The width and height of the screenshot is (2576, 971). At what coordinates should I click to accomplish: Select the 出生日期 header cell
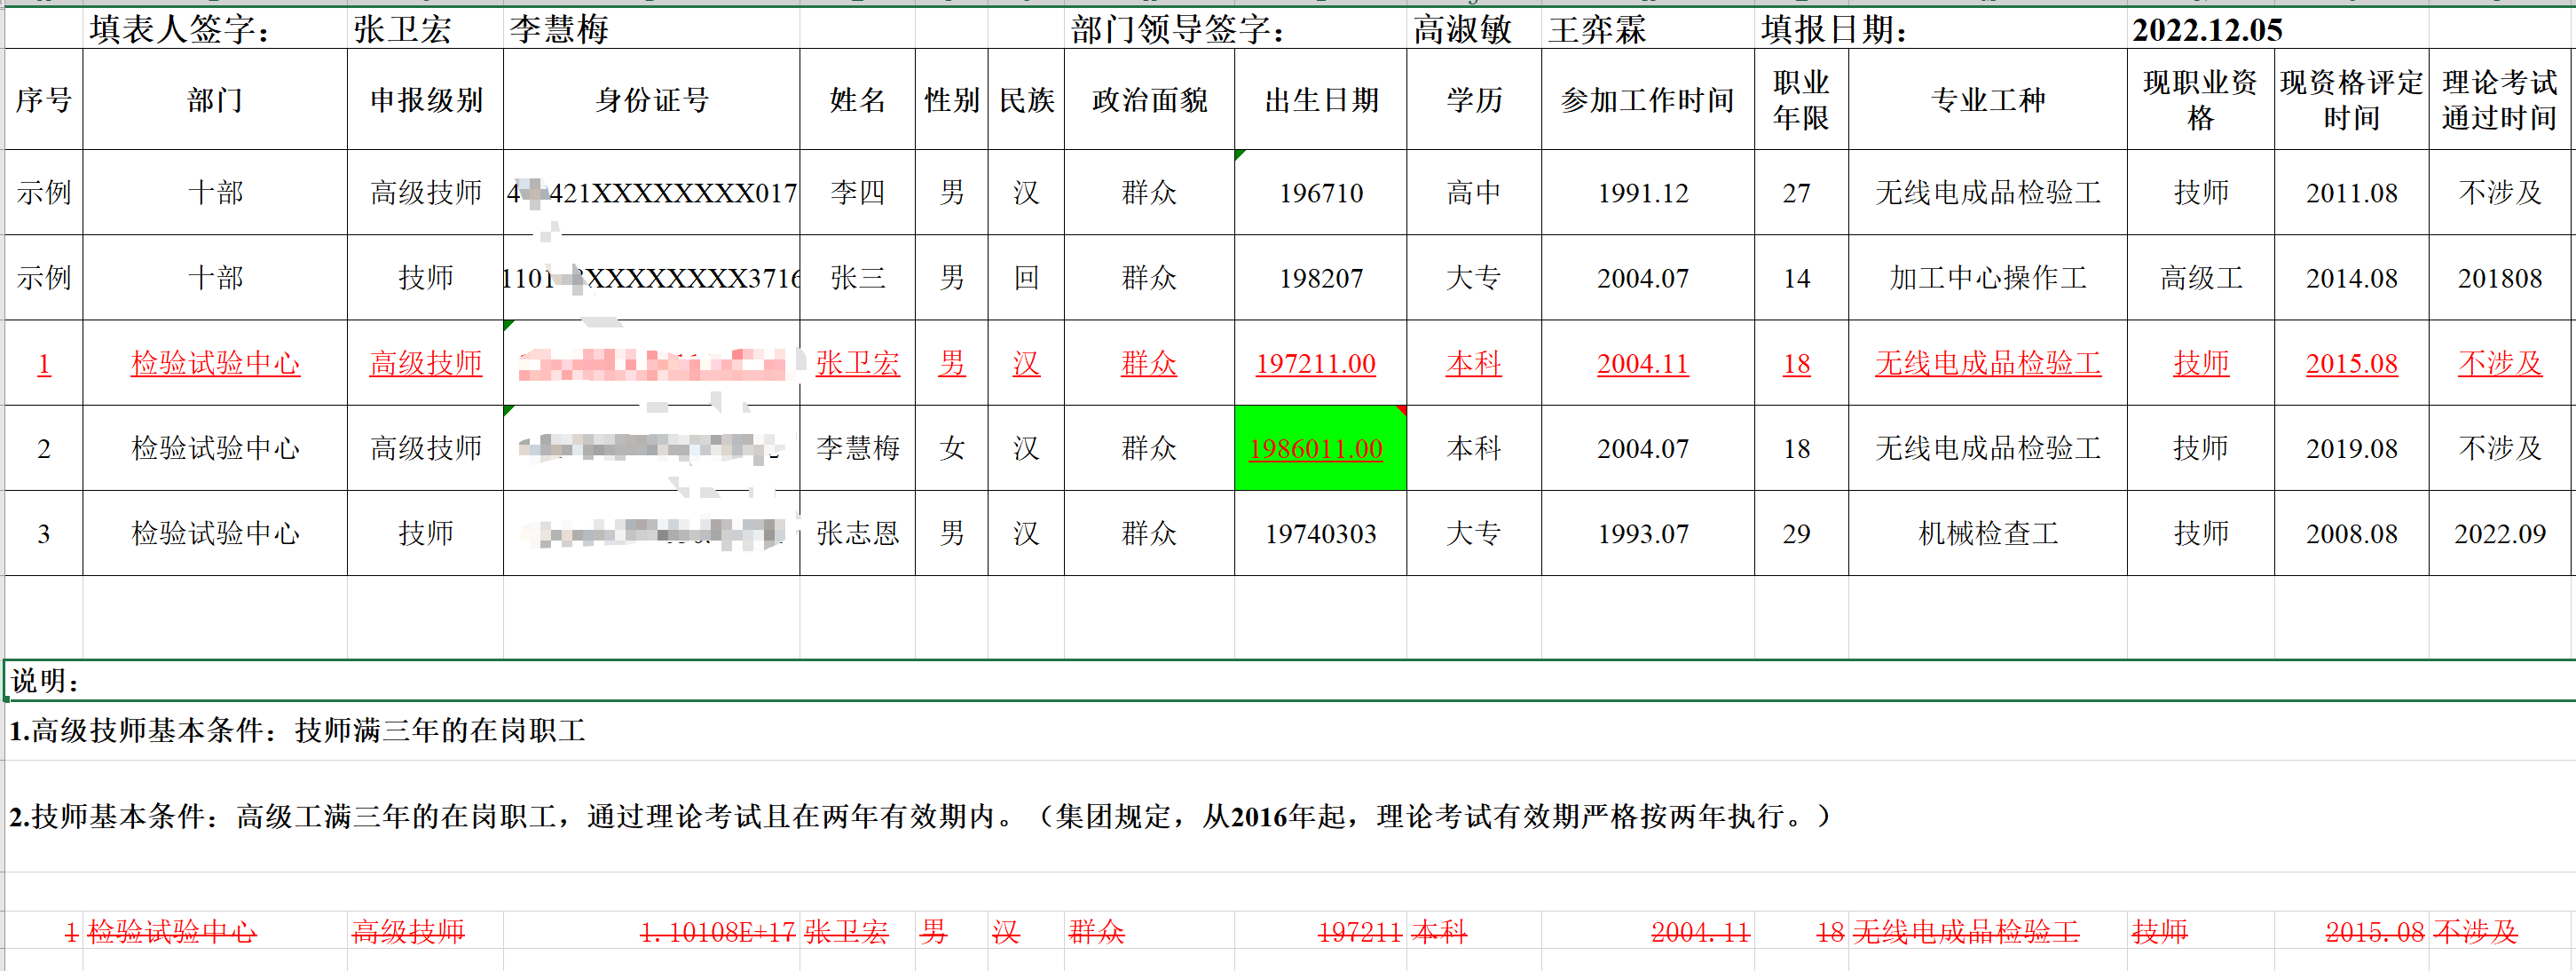point(1321,100)
